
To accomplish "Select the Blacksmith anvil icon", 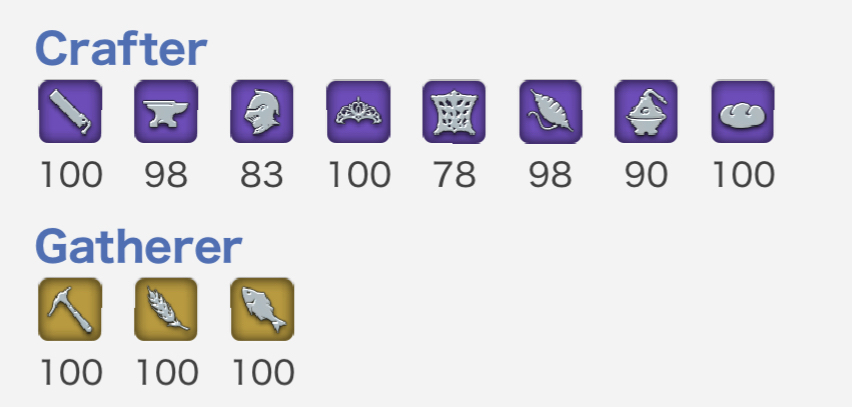I will 166,112.
